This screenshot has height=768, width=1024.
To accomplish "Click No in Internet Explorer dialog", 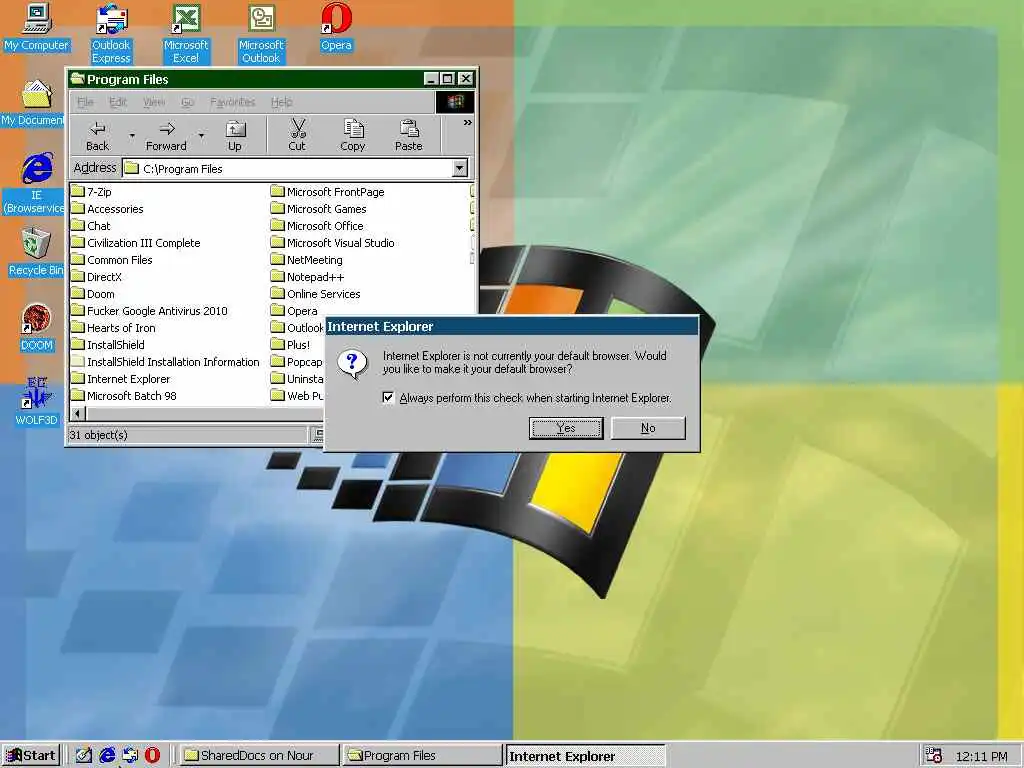I will click(648, 428).
